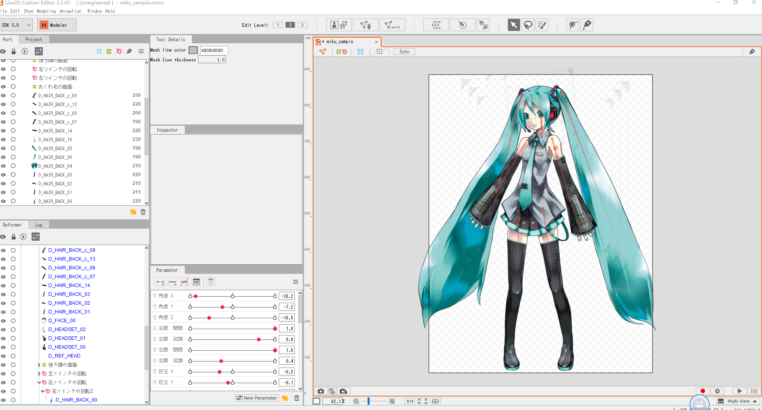Select the miku_sample document tab
762x410 pixels.
(x=346, y=42)
